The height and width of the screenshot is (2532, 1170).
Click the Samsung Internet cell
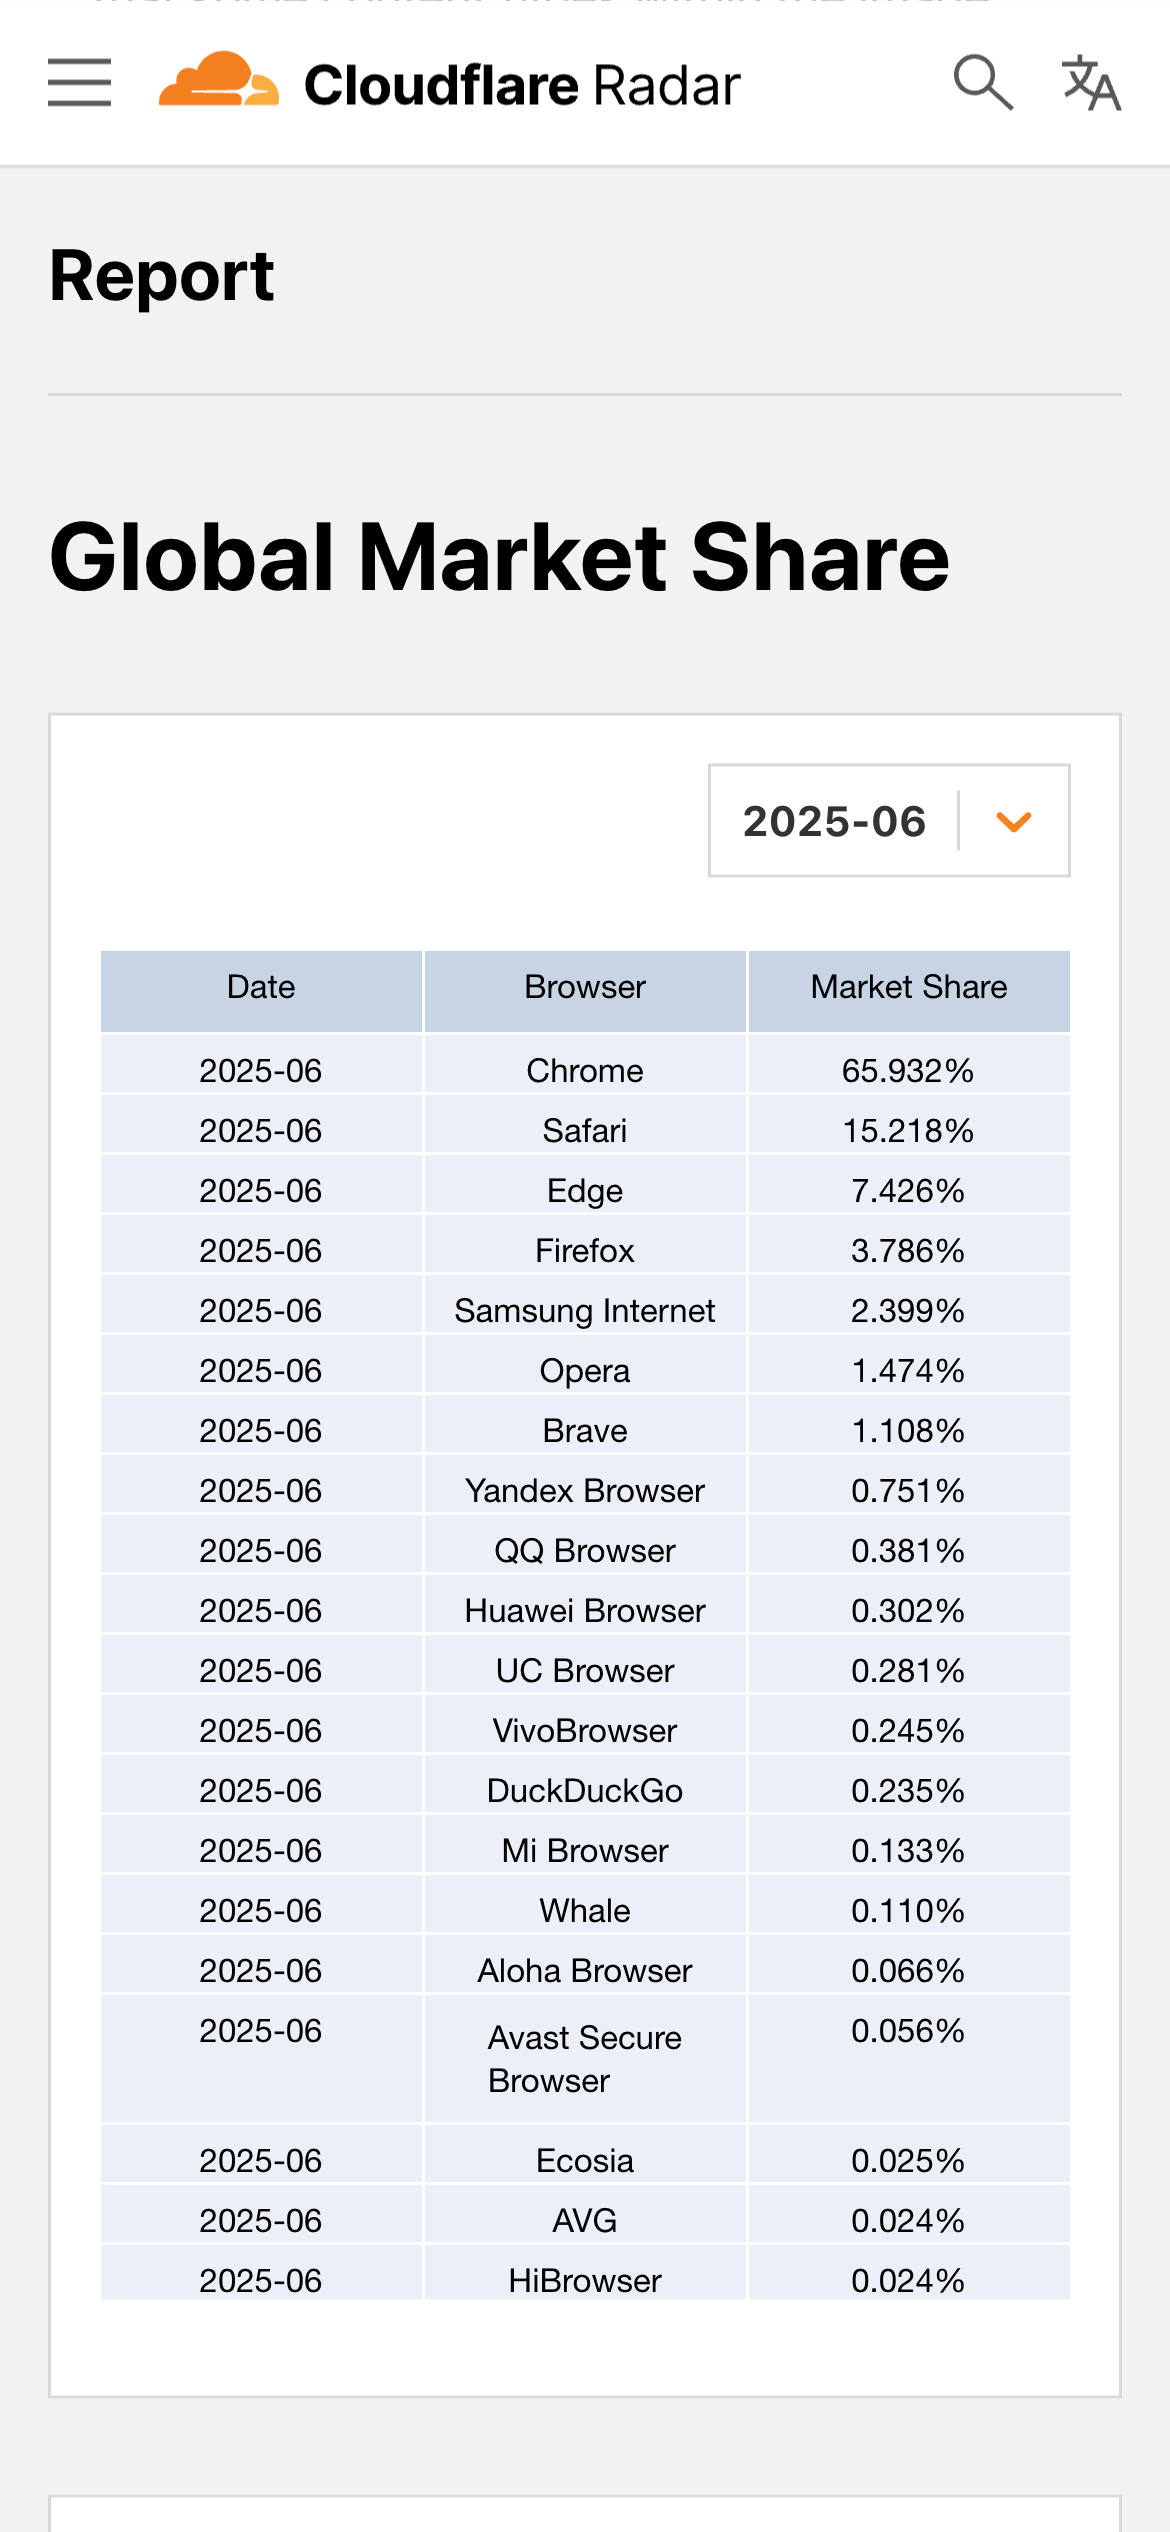(585, 1311)
